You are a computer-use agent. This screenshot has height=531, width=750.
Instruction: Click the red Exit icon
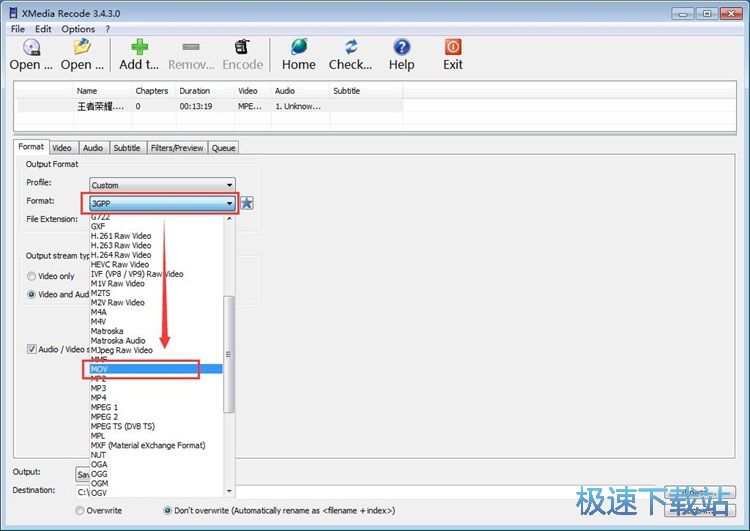(453, 47)
